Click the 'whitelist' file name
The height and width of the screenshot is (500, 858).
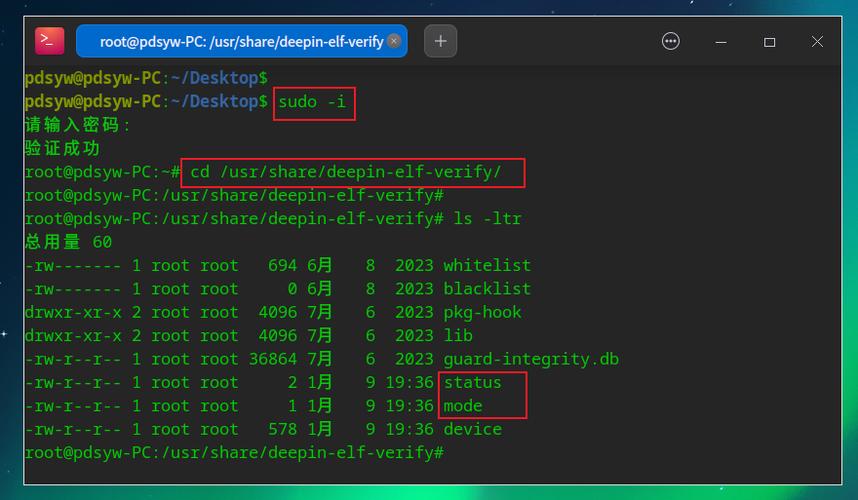(487, 265)
